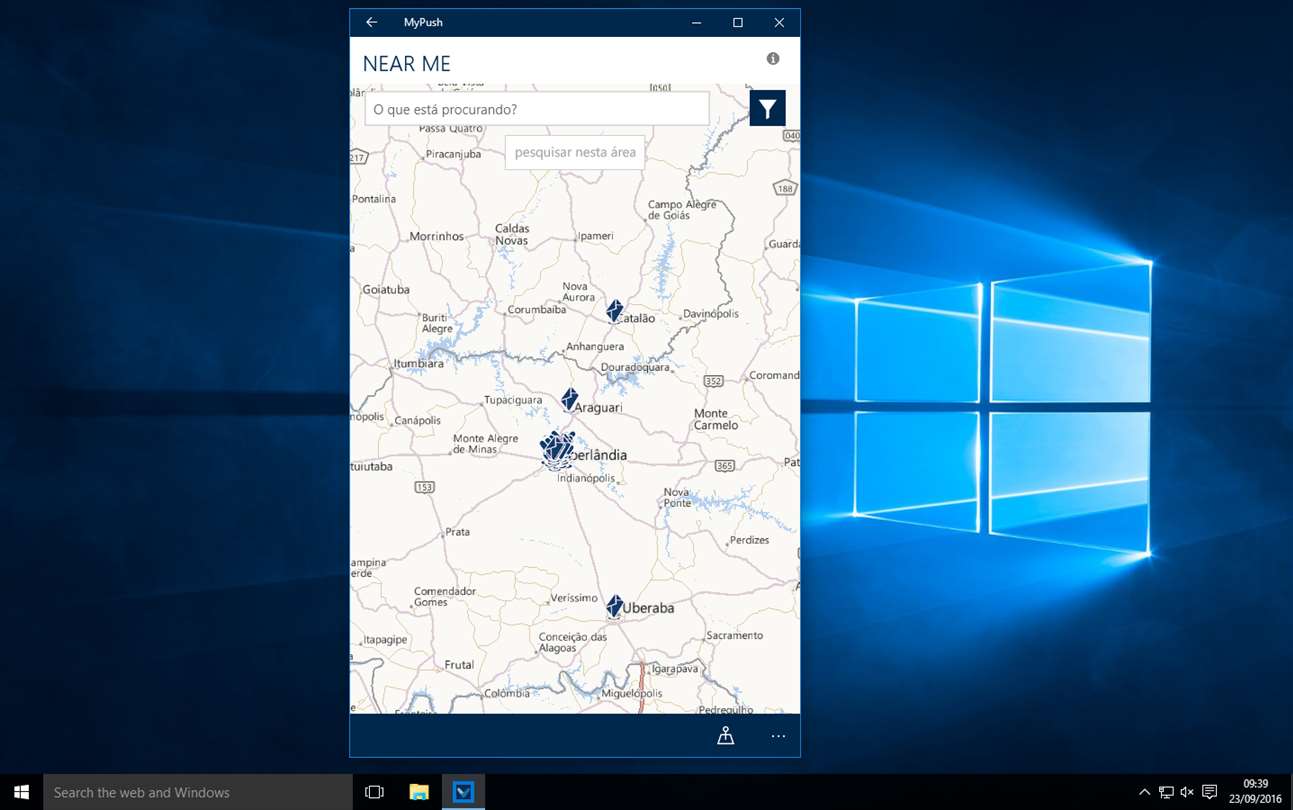Go back using the MyPush back arrow
This screenshot has width=1293, height=810.
point(371,22)
